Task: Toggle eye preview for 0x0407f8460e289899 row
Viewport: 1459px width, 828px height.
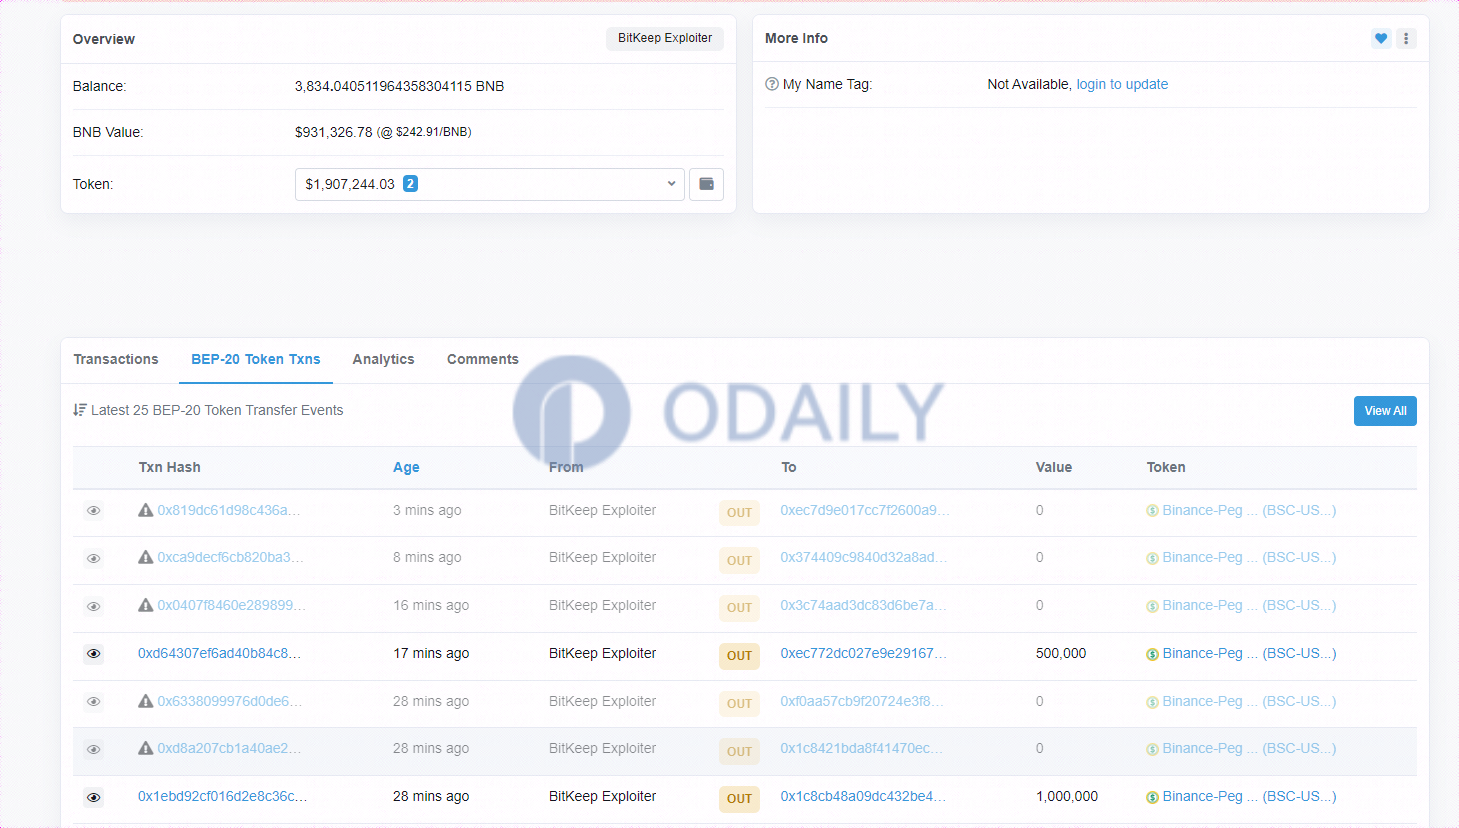Action: tap(94, 606)
